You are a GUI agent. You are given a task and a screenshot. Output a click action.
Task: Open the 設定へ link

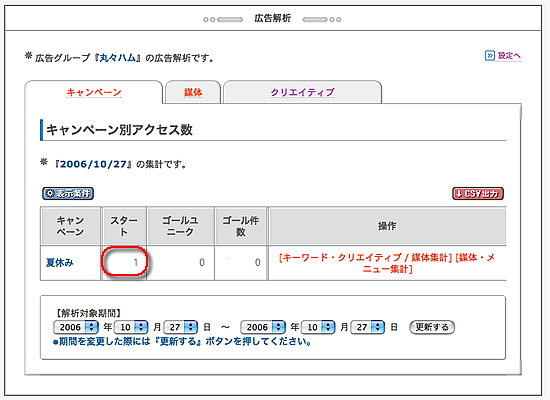(509, 55)
